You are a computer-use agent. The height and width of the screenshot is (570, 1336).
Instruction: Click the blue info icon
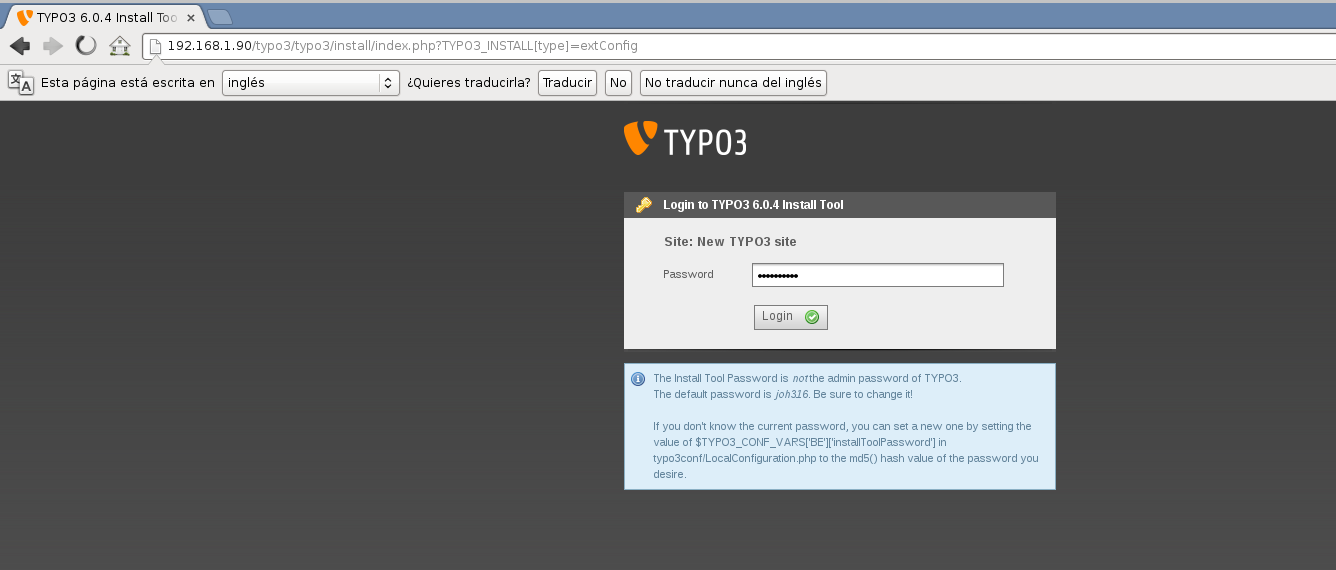pos(638,379)
